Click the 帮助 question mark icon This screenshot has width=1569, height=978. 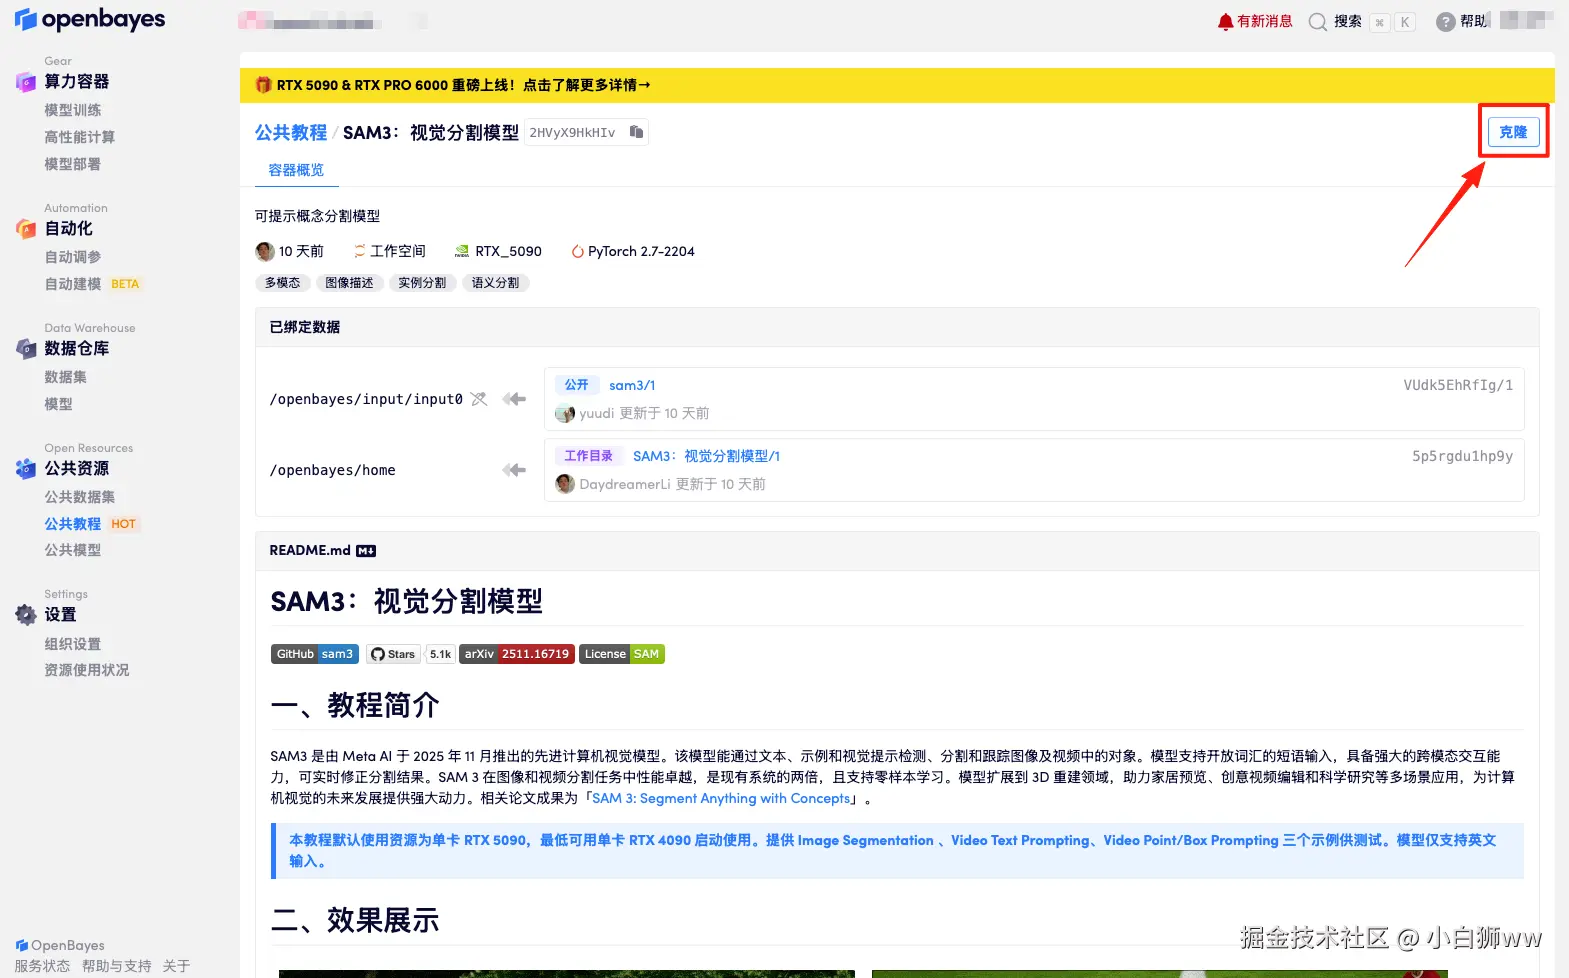(x=1445, y=22)
